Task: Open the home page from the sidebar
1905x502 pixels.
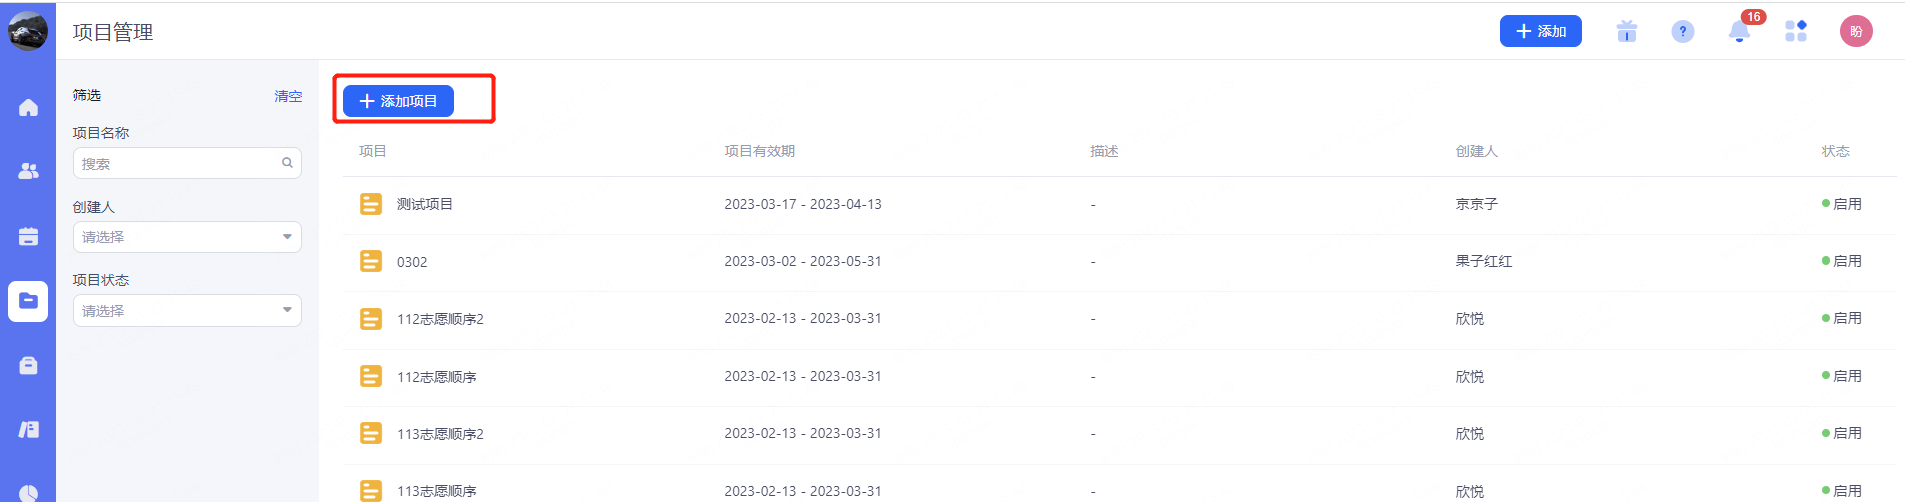Action: [28, 108]
